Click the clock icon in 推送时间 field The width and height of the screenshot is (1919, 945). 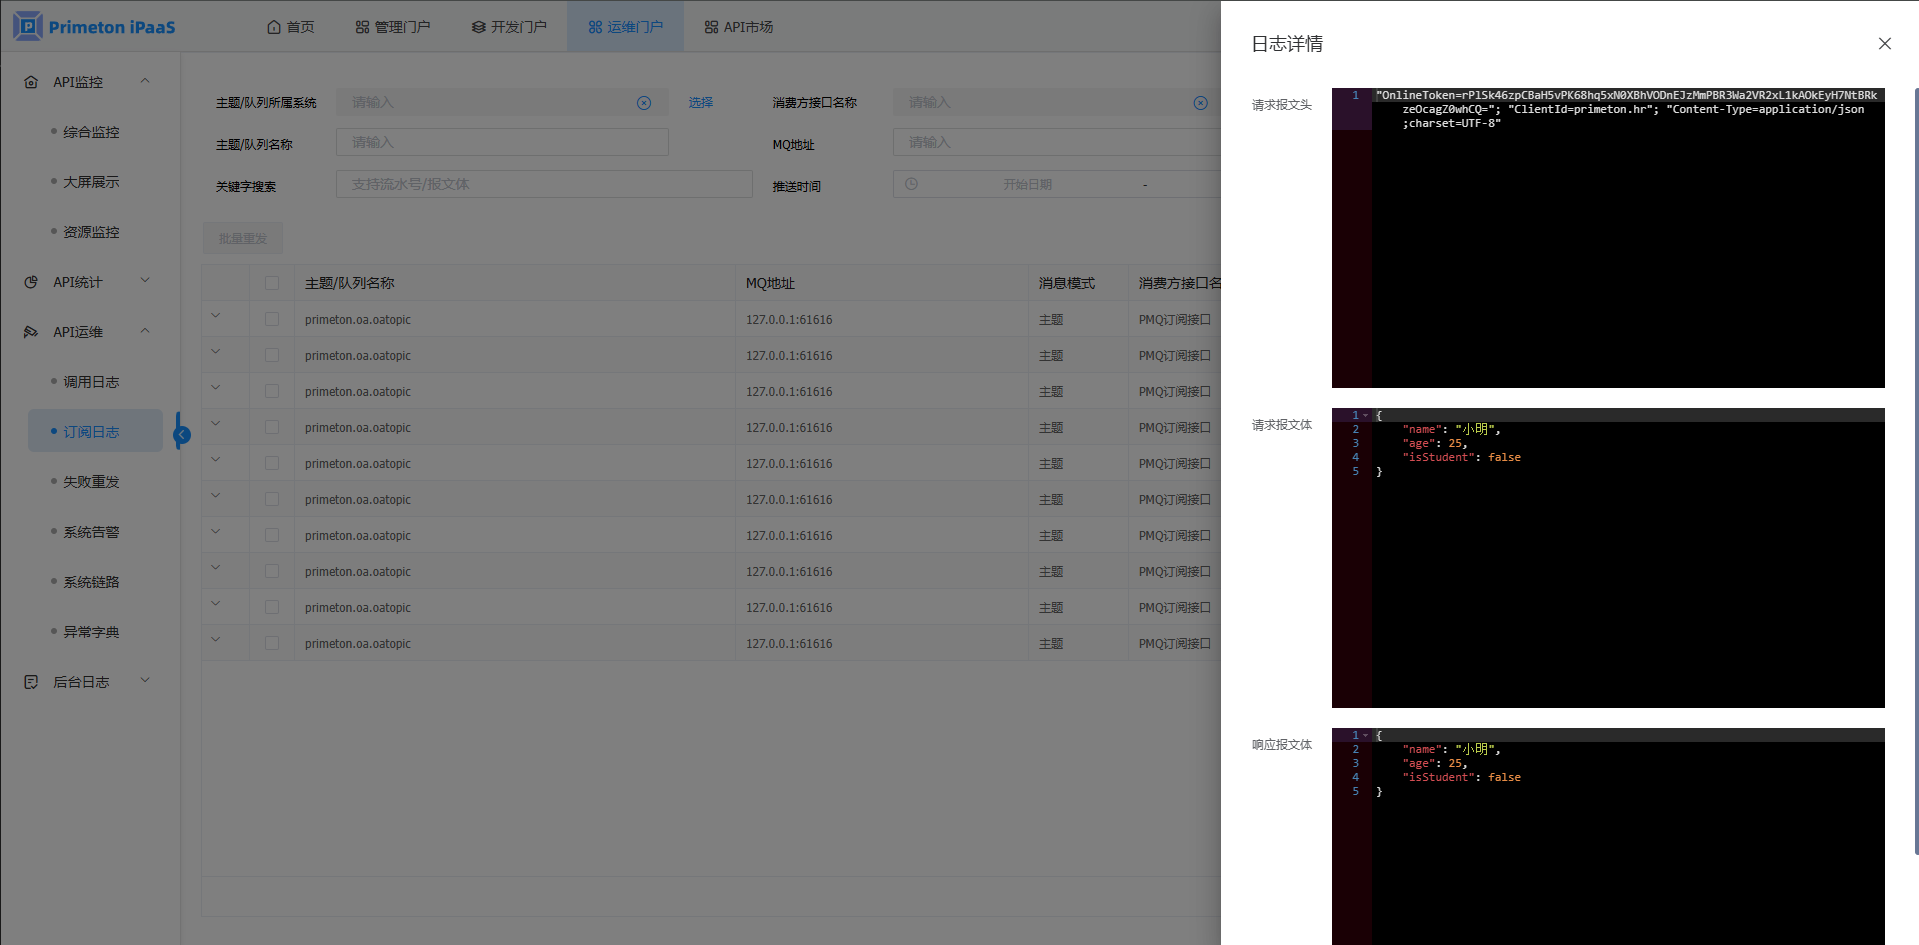[911, 185]
